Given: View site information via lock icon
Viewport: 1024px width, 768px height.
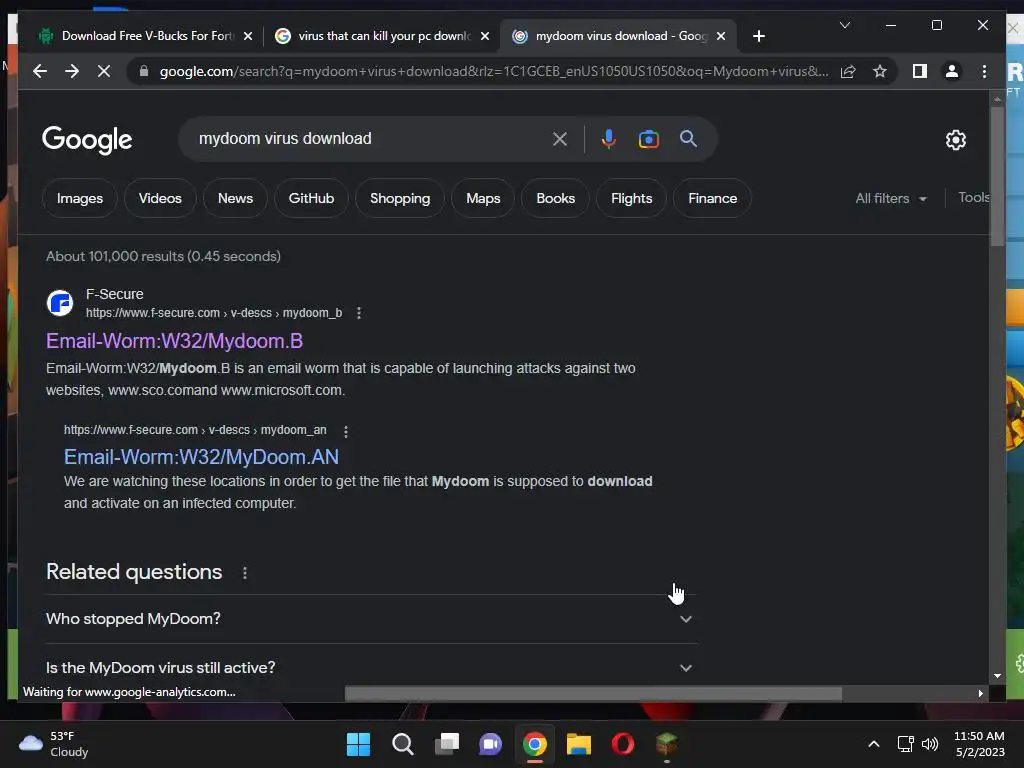Looking at the screenshot, I should pos(144,71).
